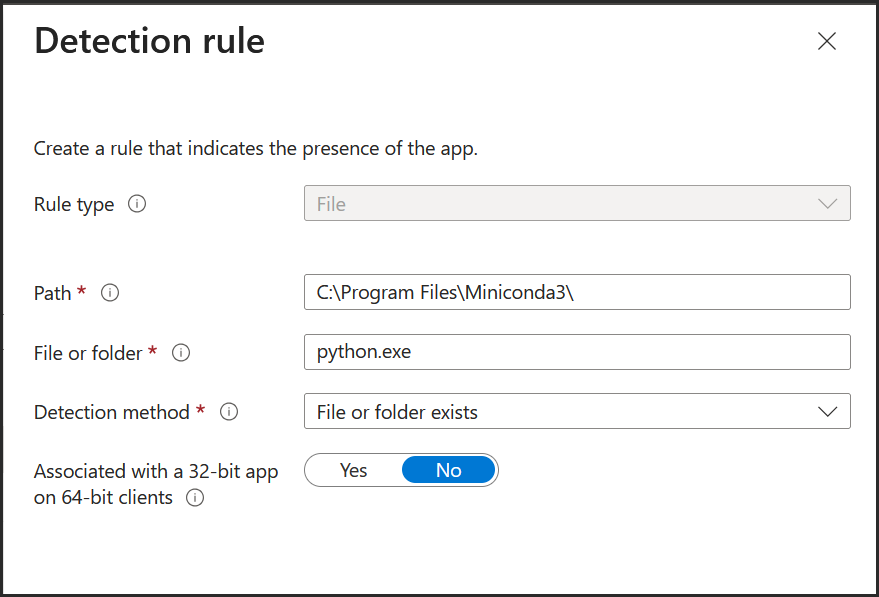Toggle the 32-bit association setting
The image size is (879, 597).
(x=401, y=470)
